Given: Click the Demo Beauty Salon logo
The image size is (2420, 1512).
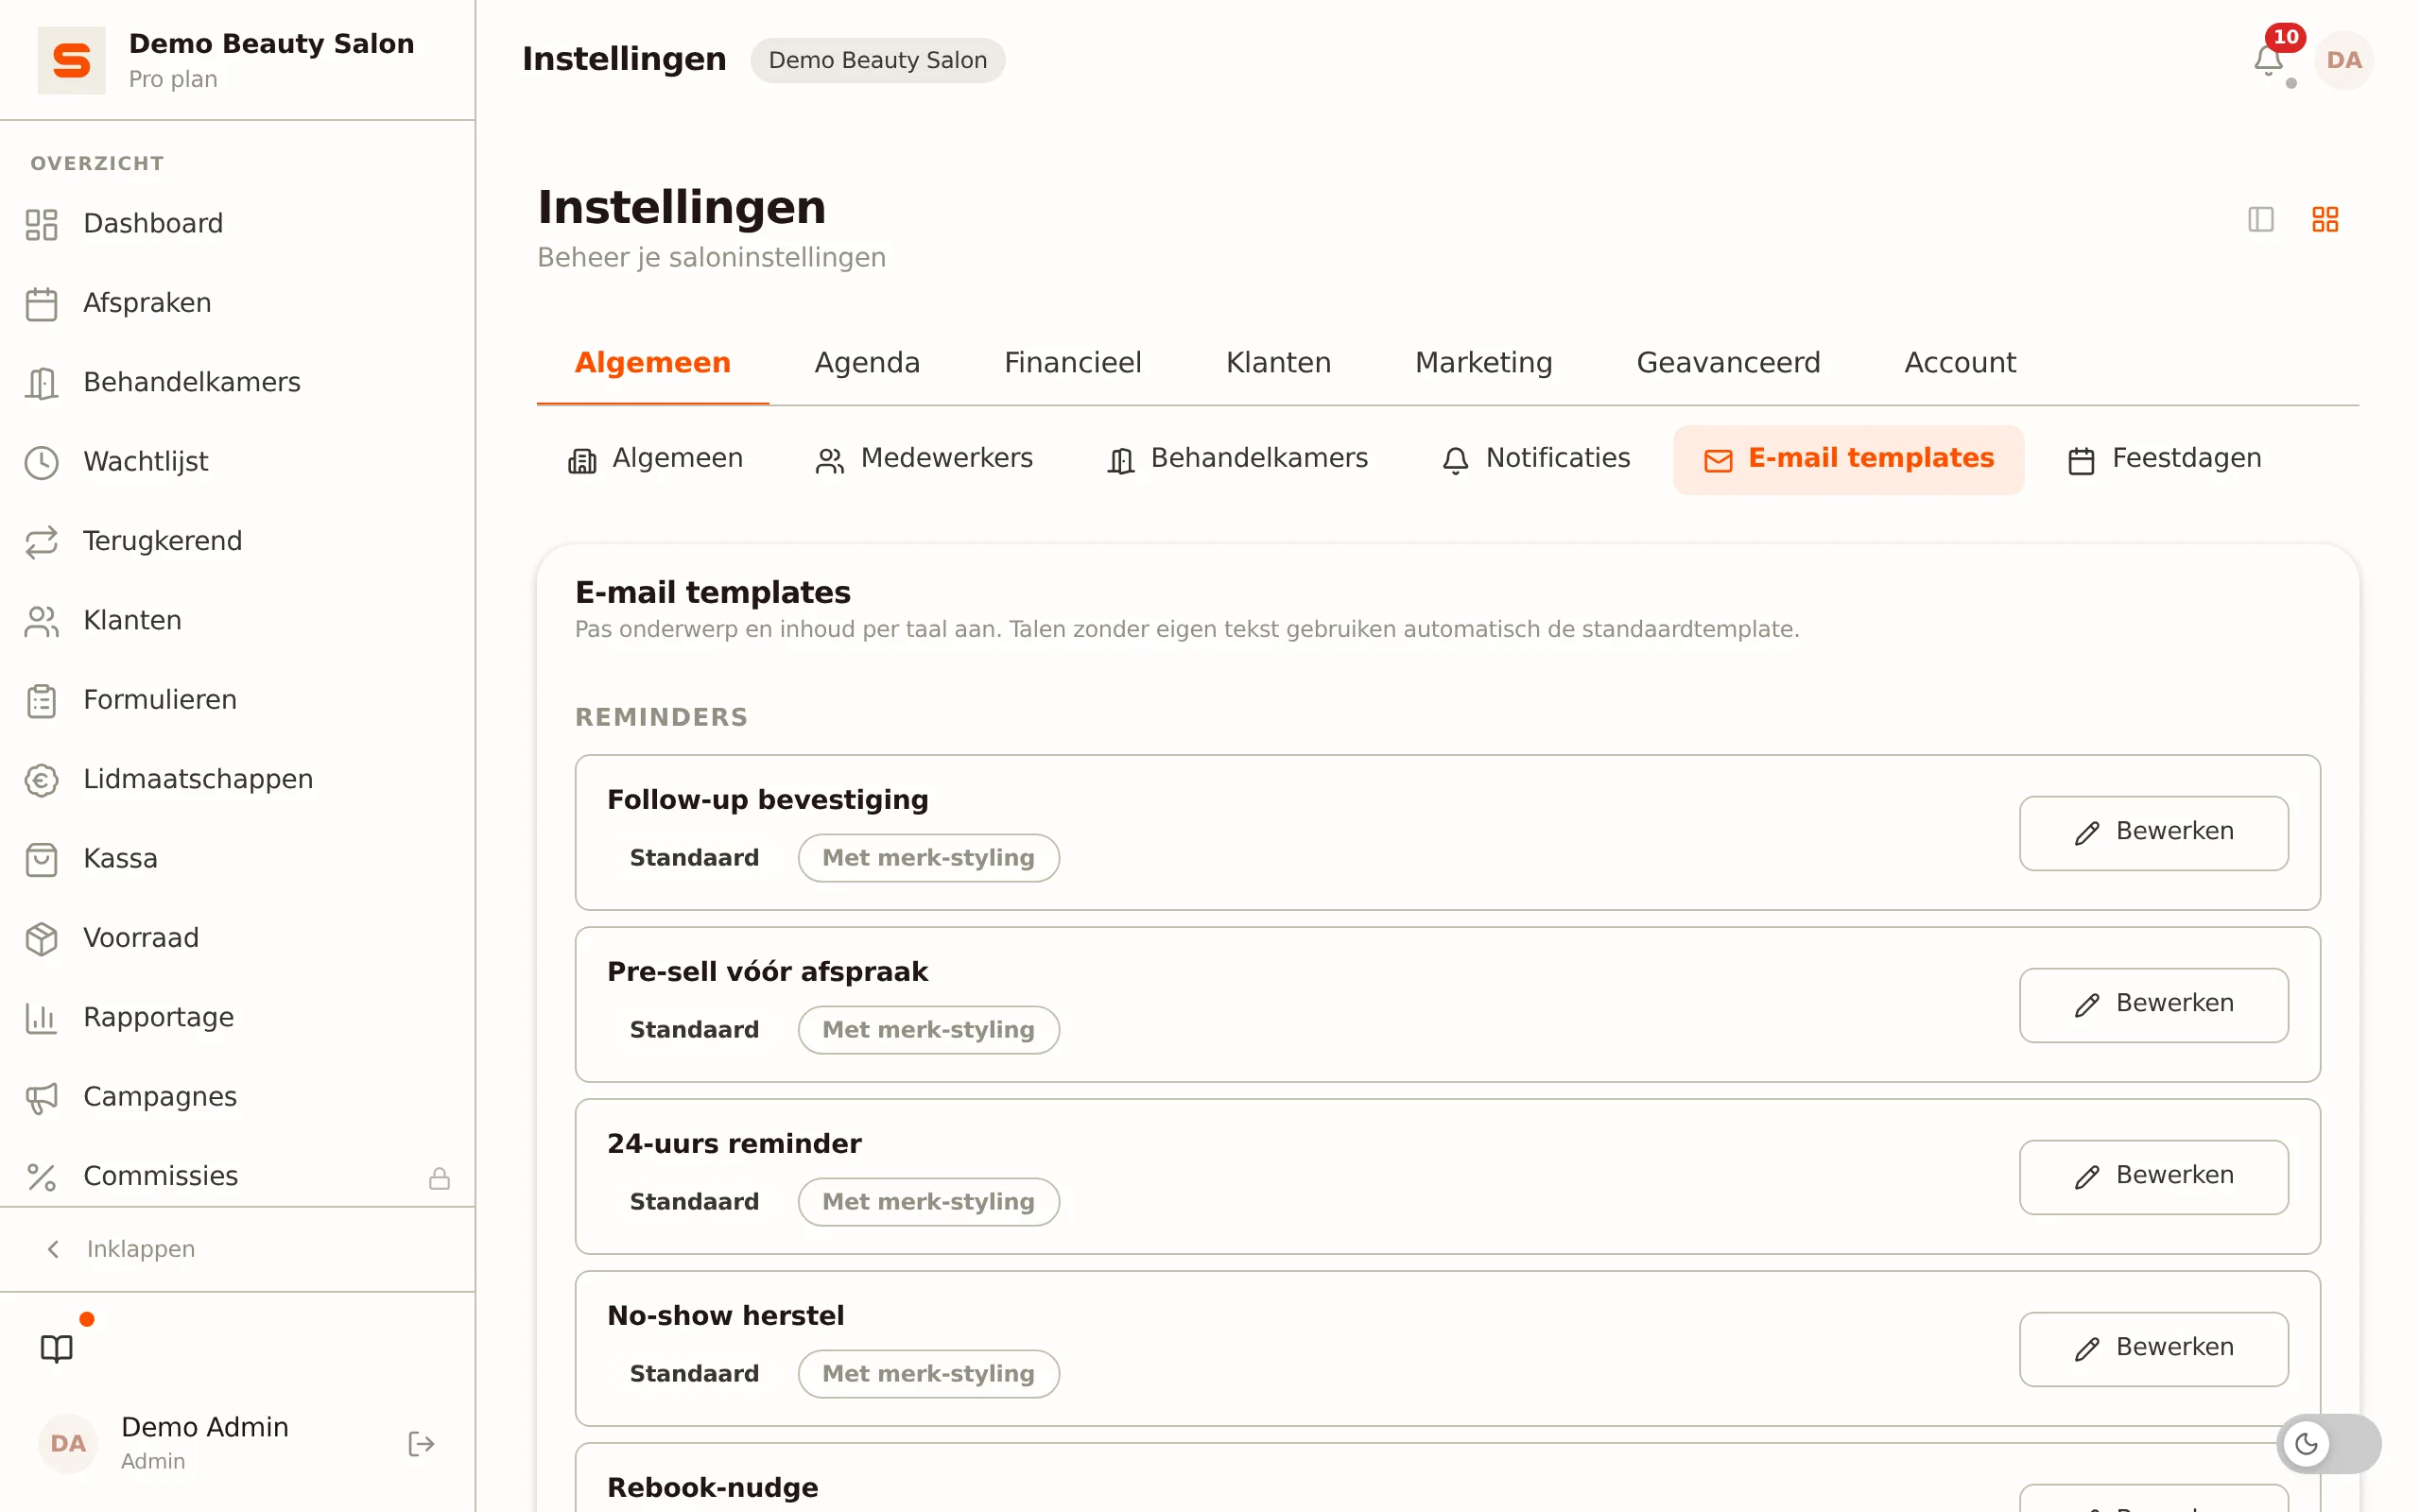Looking at the screenshot, I should pos(71,60).
